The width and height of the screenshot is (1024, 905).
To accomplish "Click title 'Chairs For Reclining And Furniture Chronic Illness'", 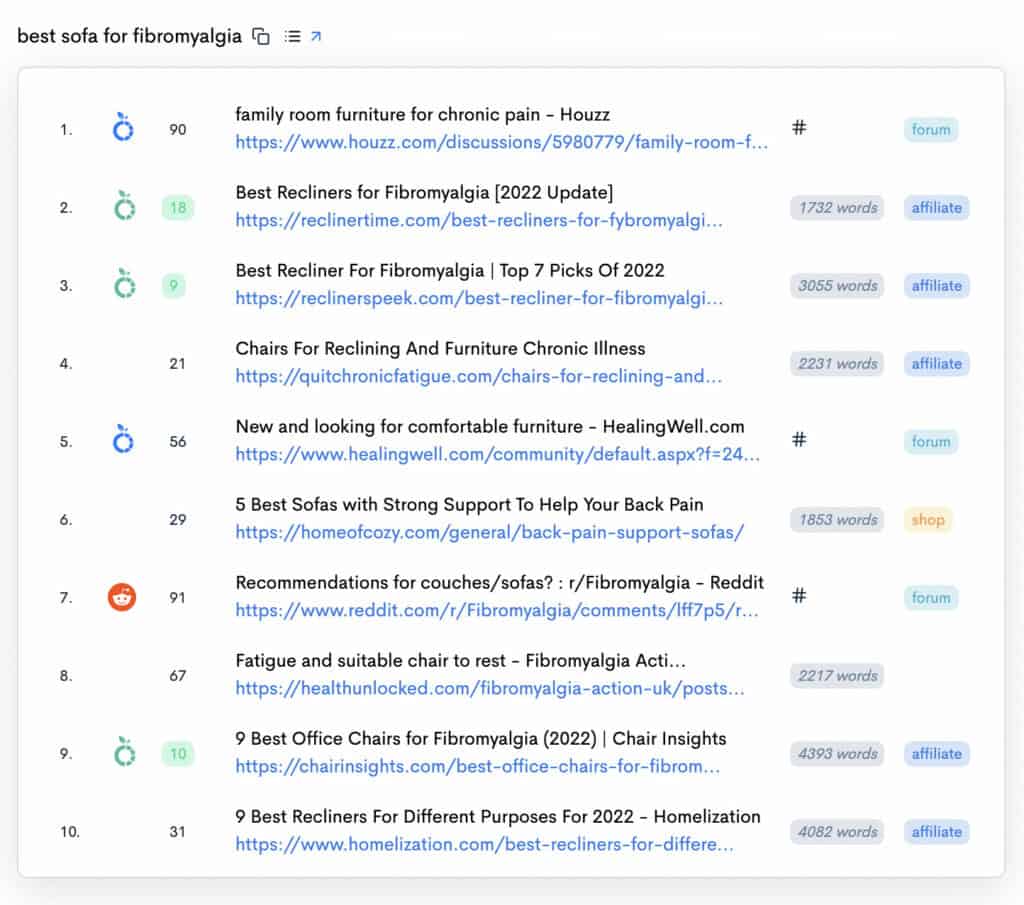I will pyautogui.click(x=440, y=349).
